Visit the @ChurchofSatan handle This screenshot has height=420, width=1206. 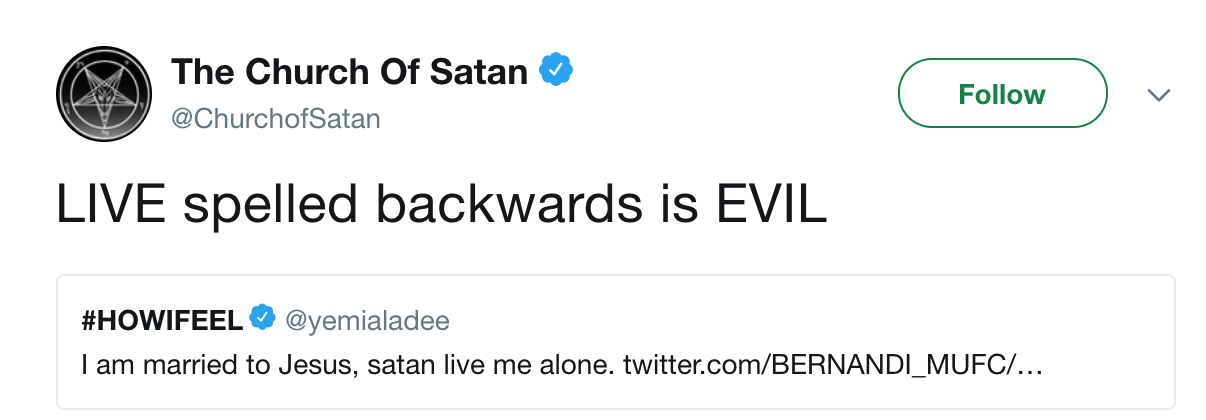[x=276, y=120]
